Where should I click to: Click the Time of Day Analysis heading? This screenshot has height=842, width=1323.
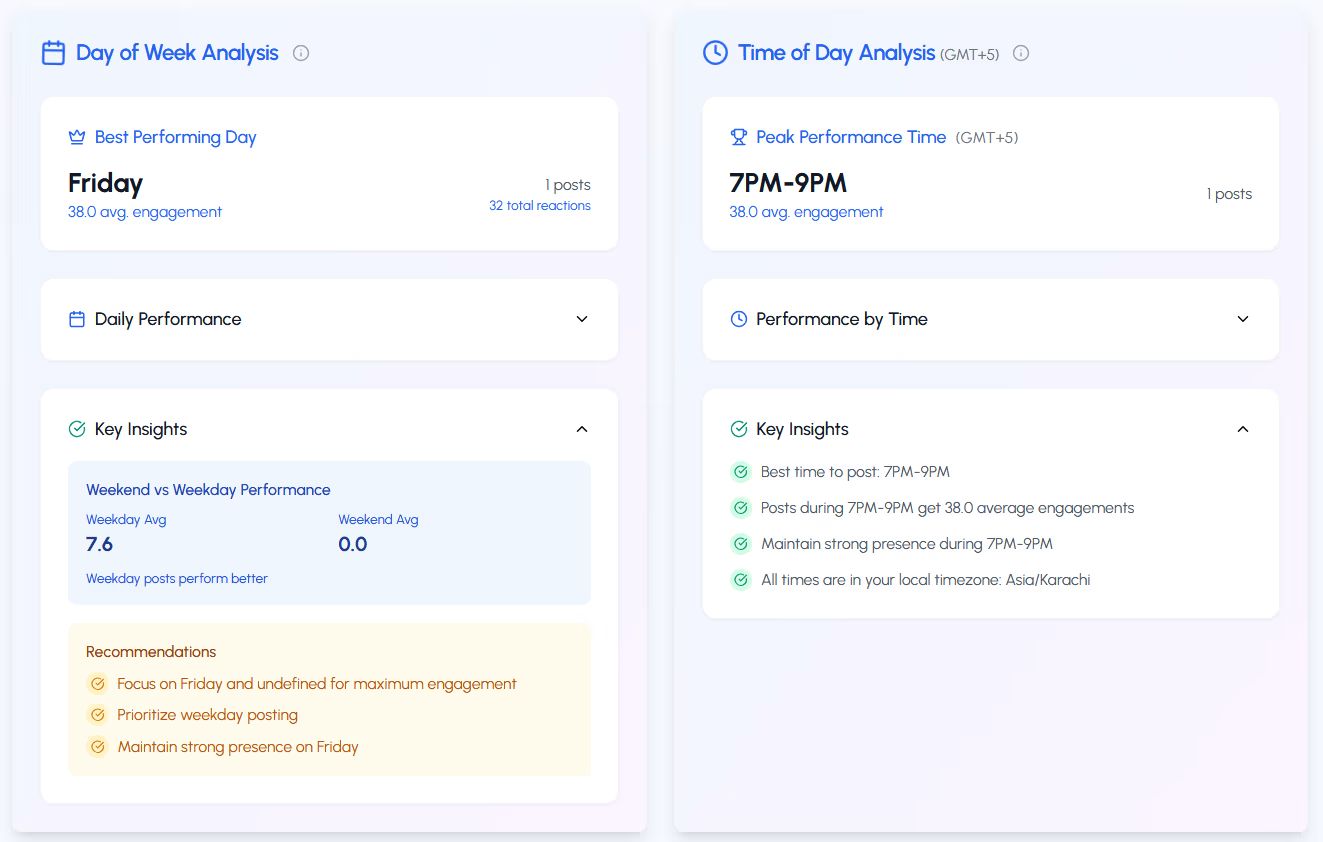click(836, 53)
